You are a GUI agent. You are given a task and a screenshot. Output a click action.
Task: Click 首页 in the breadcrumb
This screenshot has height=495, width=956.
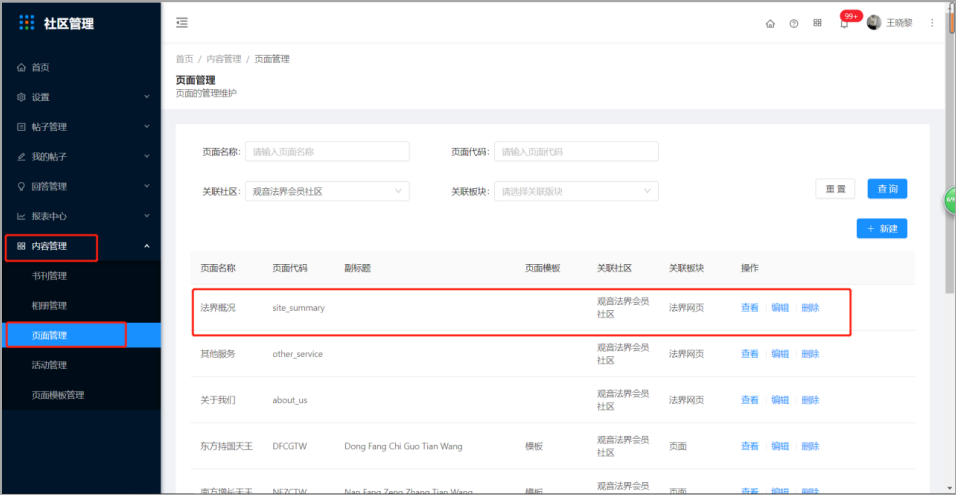coord(184,59)
